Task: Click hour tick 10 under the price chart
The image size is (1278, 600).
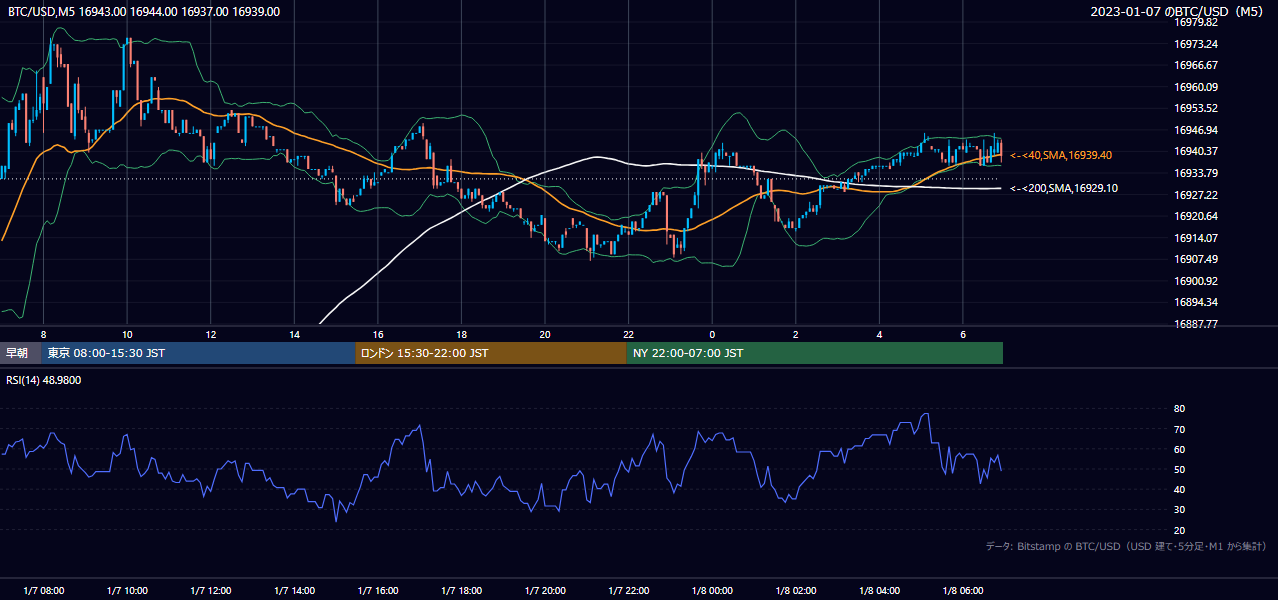Action: point(127,333)
